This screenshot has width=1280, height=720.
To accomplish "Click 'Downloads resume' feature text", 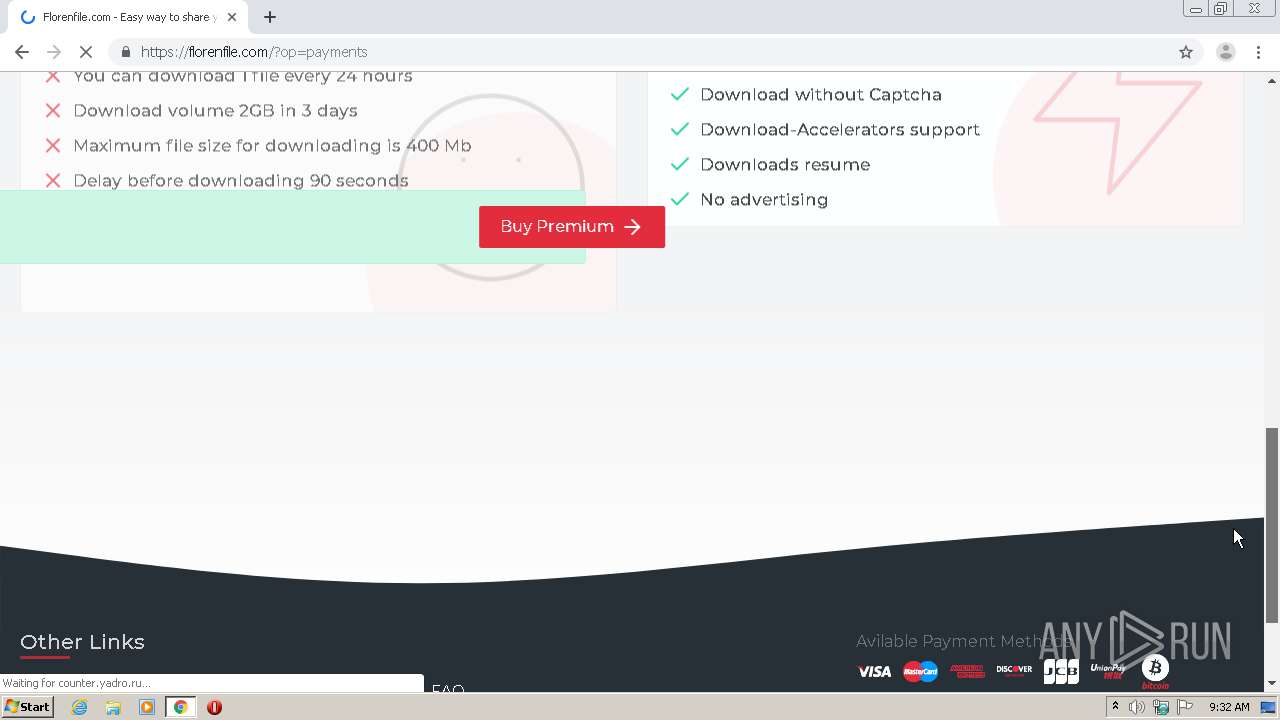I will (785, 165).
